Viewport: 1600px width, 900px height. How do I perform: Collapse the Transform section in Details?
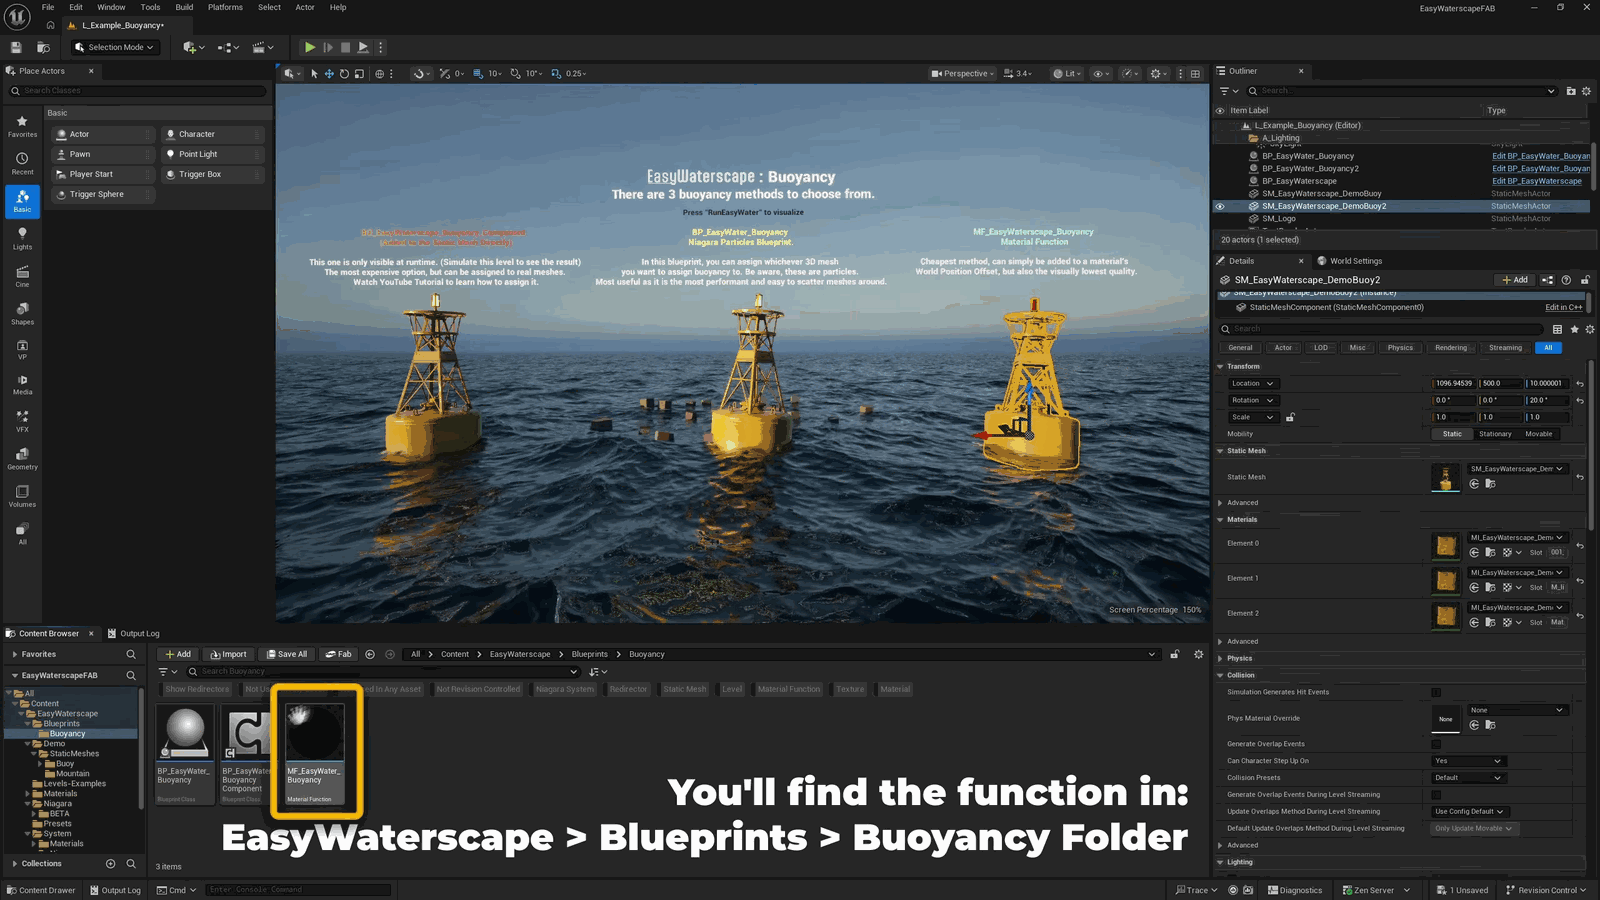pos(1220,367)
